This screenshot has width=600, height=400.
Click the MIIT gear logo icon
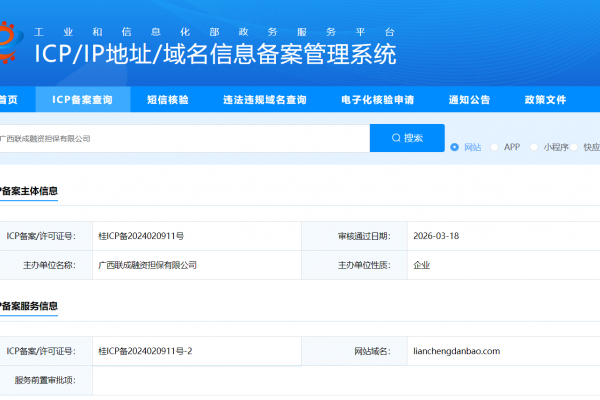point(10,41)
